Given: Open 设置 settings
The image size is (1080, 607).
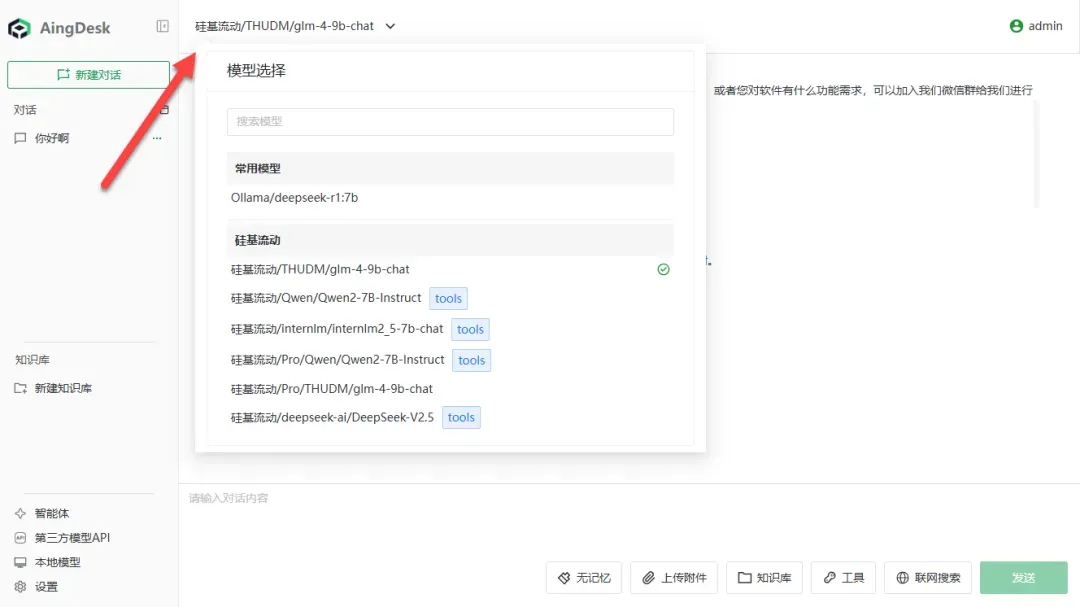Looking at the screenshot, I should [x=46, y=586].
